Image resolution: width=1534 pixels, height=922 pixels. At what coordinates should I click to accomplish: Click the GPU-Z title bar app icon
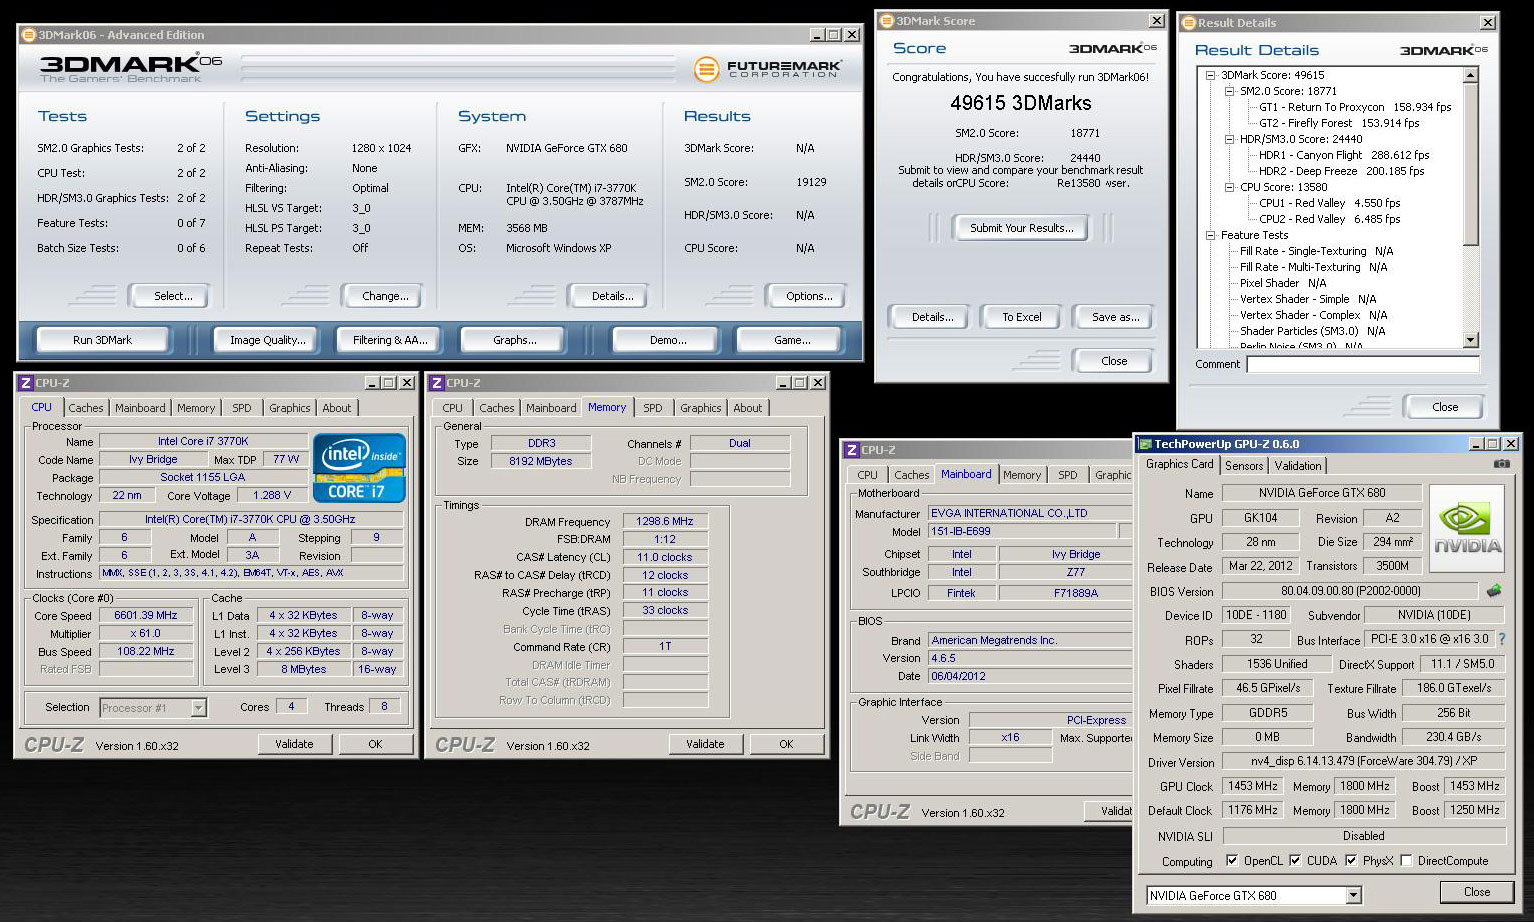(x=1145, y=444)
